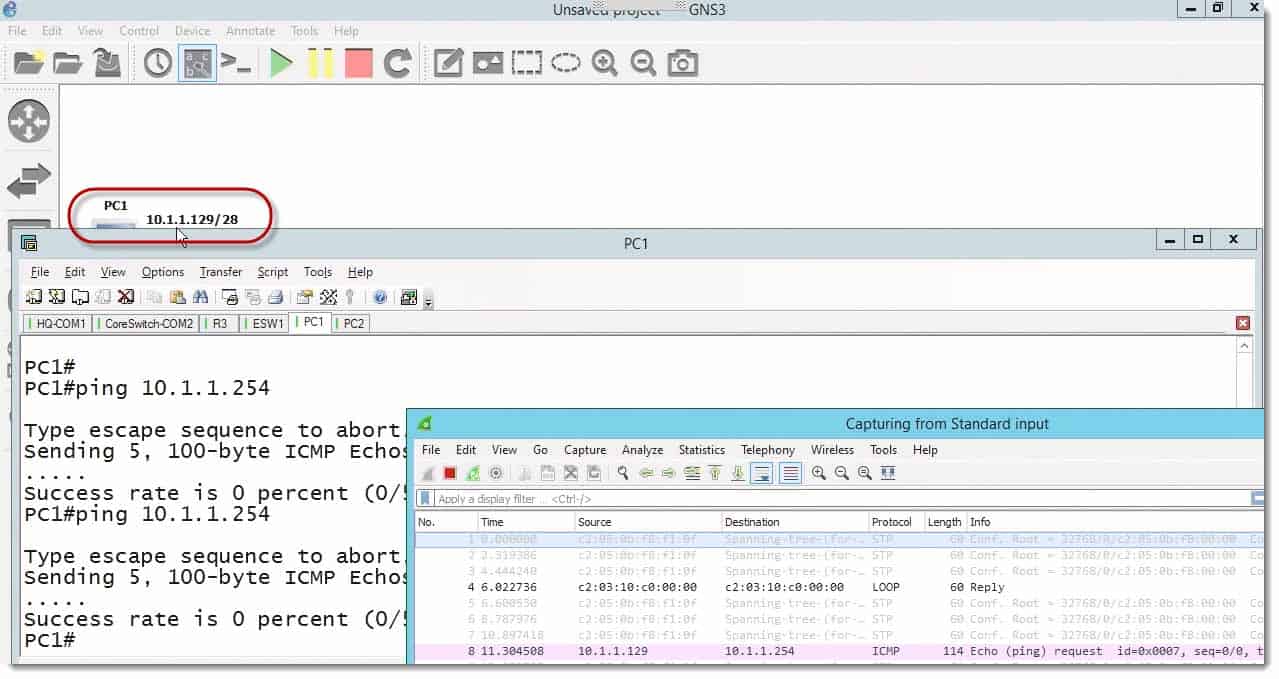The image size is (1279, 679).
Task: Open the Statistics menu in Wireshark
Action: pyautogui.click(x=702, y=450)
